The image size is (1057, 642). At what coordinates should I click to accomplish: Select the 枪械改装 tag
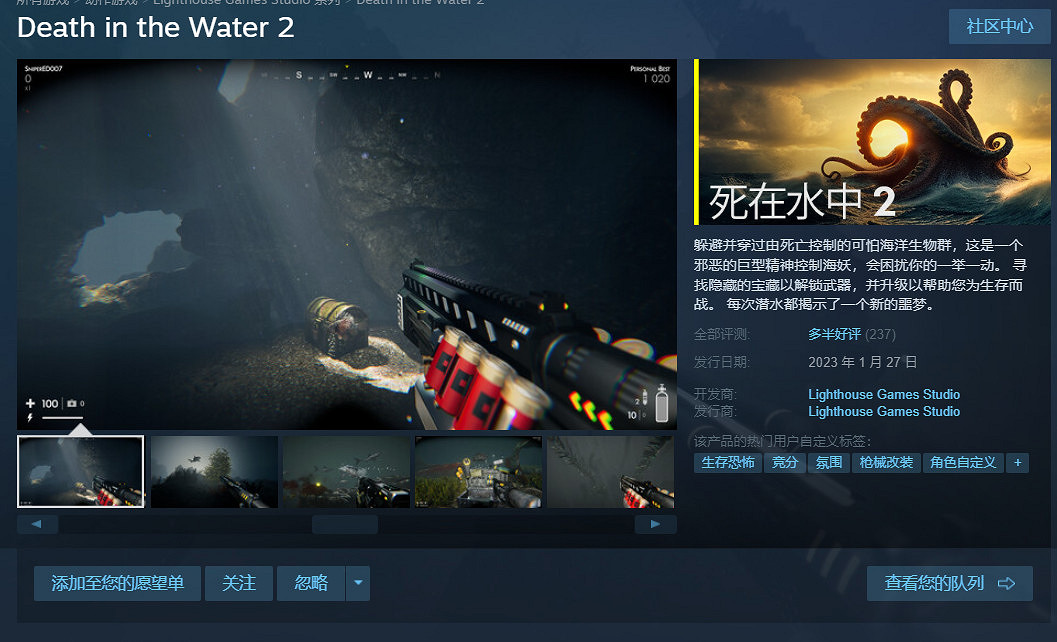pos(885,462)
